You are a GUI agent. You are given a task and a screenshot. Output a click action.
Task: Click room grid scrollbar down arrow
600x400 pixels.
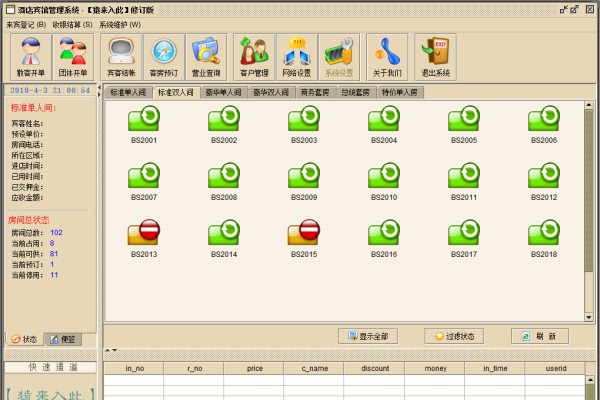(589, 317)
